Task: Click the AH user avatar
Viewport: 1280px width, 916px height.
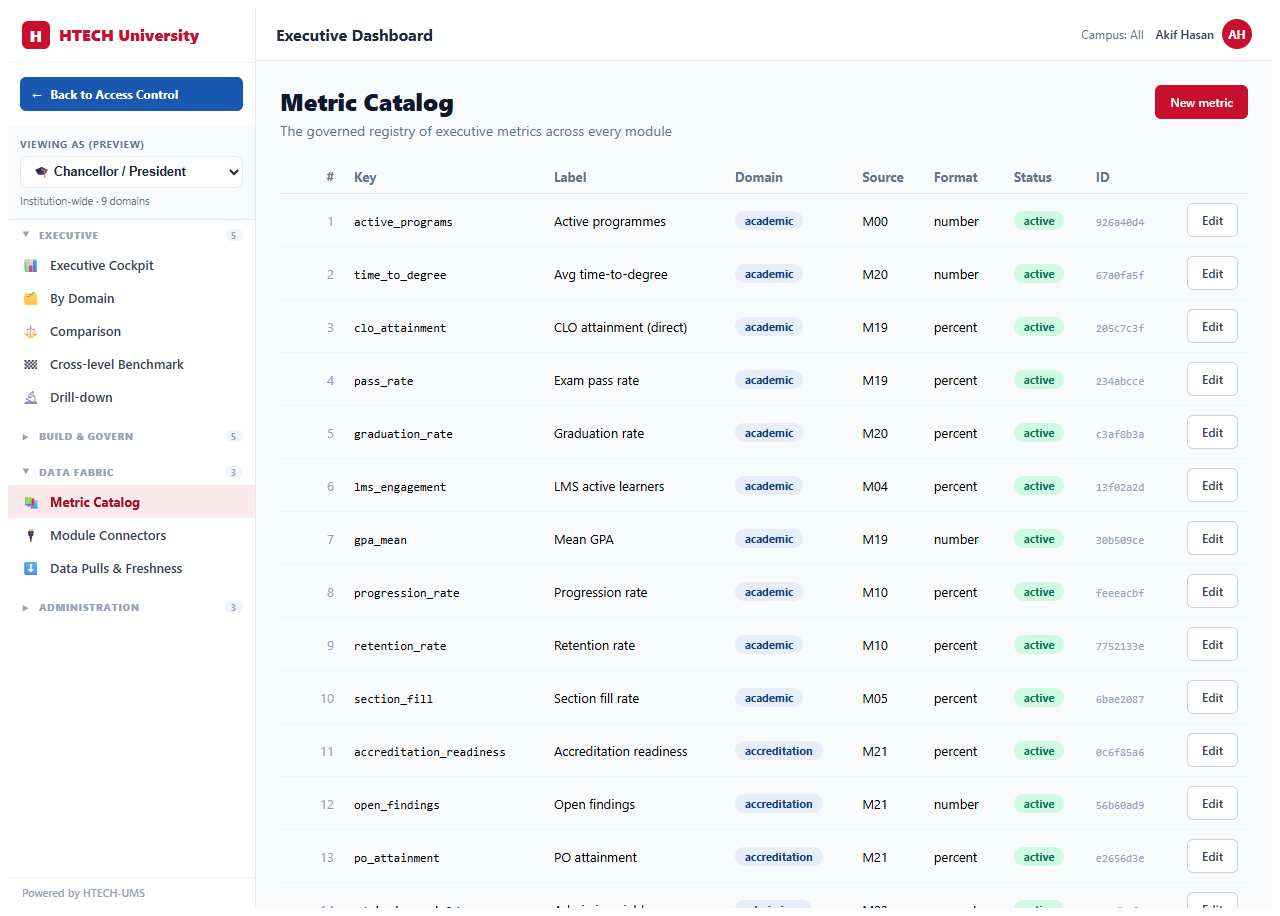Action: 1237,35
